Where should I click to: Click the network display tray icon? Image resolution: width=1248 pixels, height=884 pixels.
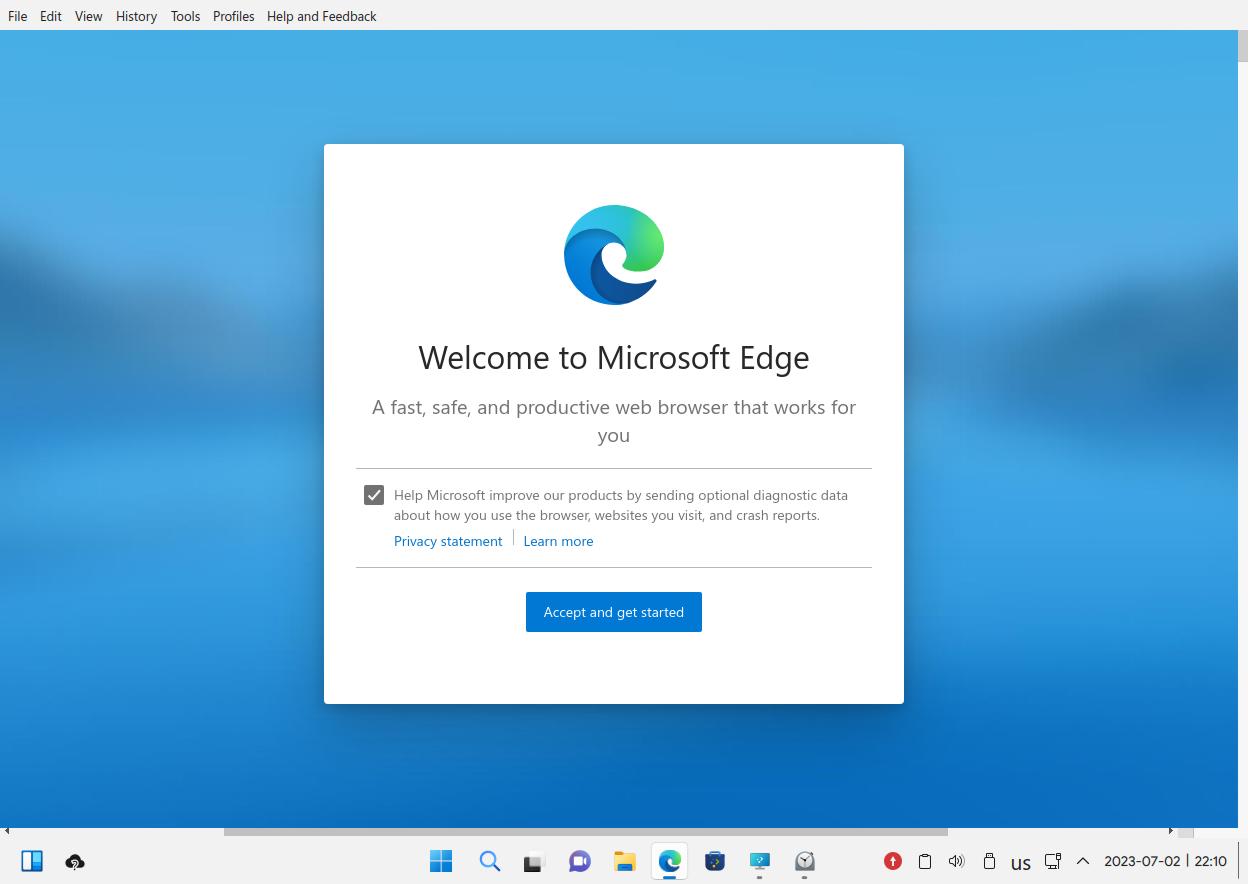(1052, 861)
